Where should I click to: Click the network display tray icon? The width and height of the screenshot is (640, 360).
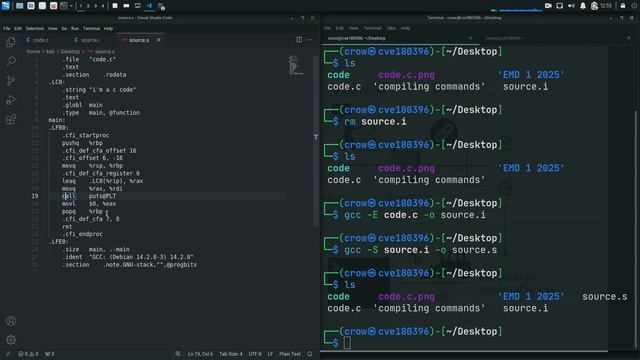click(560, 6)
